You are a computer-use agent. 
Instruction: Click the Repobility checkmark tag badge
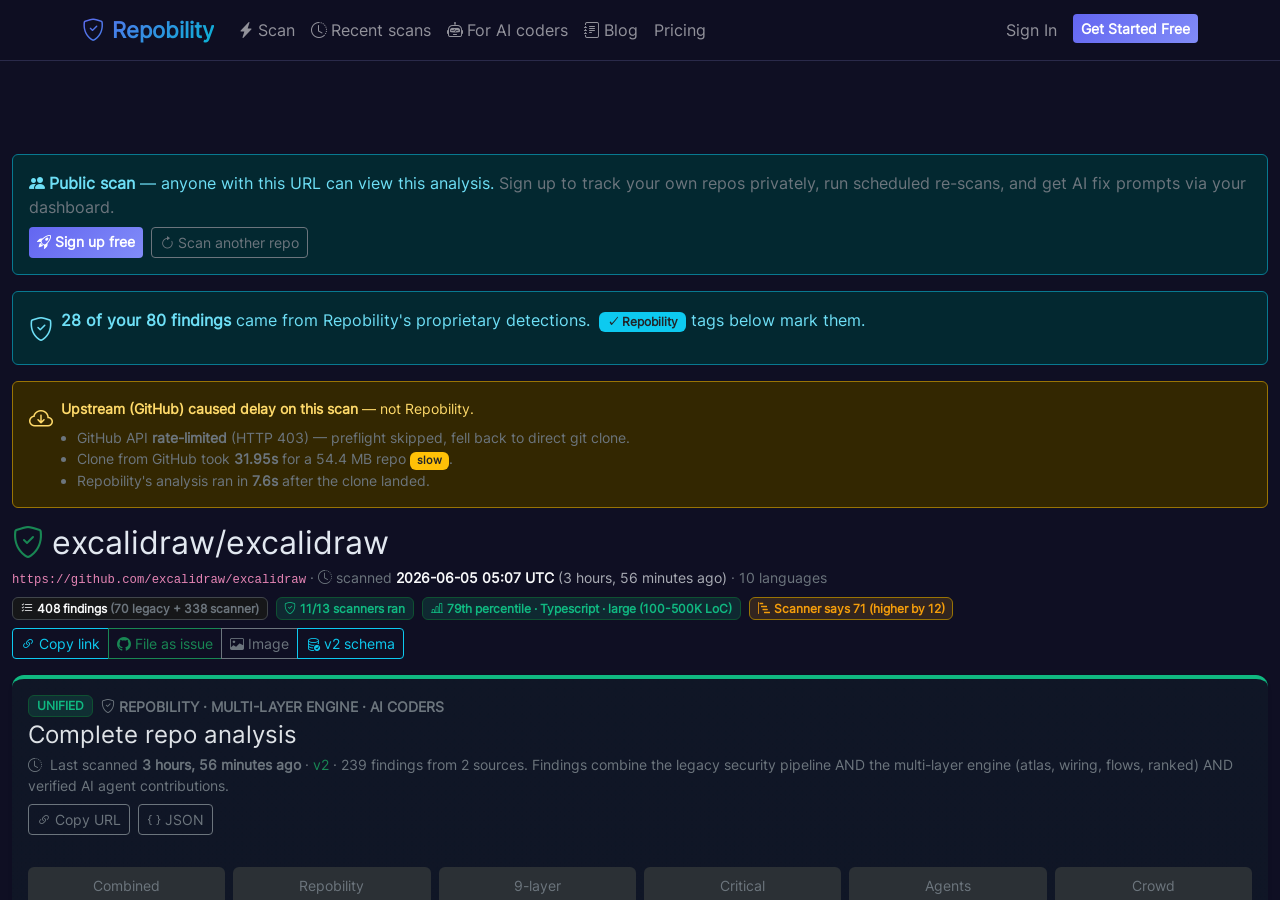coord(642,321)
